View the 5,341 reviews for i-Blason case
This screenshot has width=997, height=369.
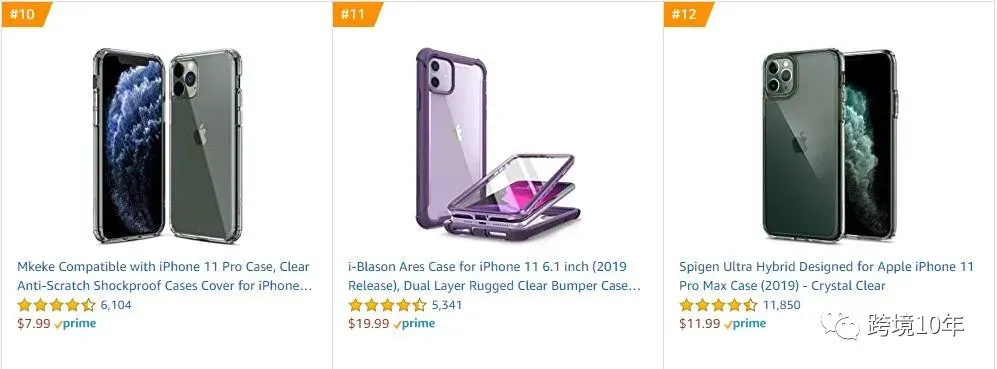tap(447, 305)
